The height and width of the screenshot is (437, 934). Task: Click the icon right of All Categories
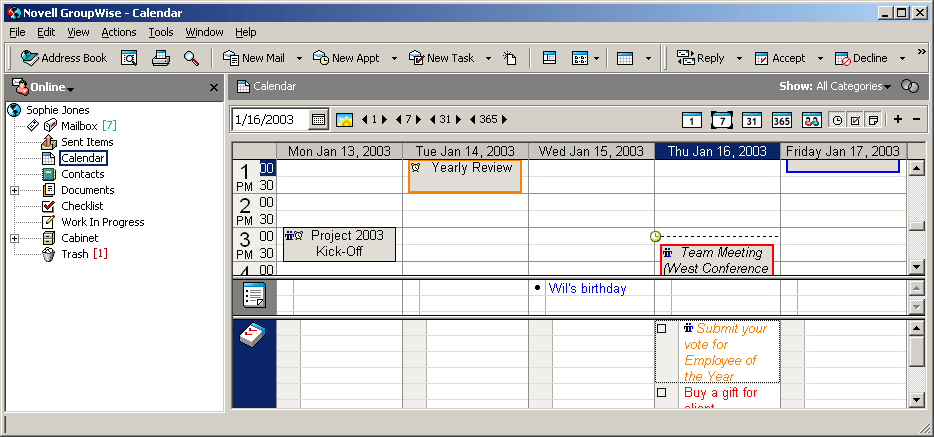910,86
